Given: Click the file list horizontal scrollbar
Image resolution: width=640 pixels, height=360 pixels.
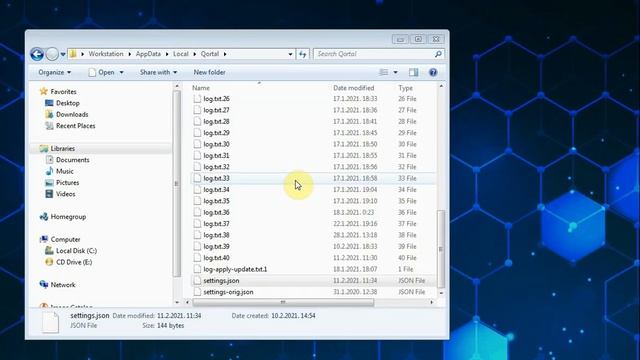Looking at the screenshot, I should tap(283, 302).
